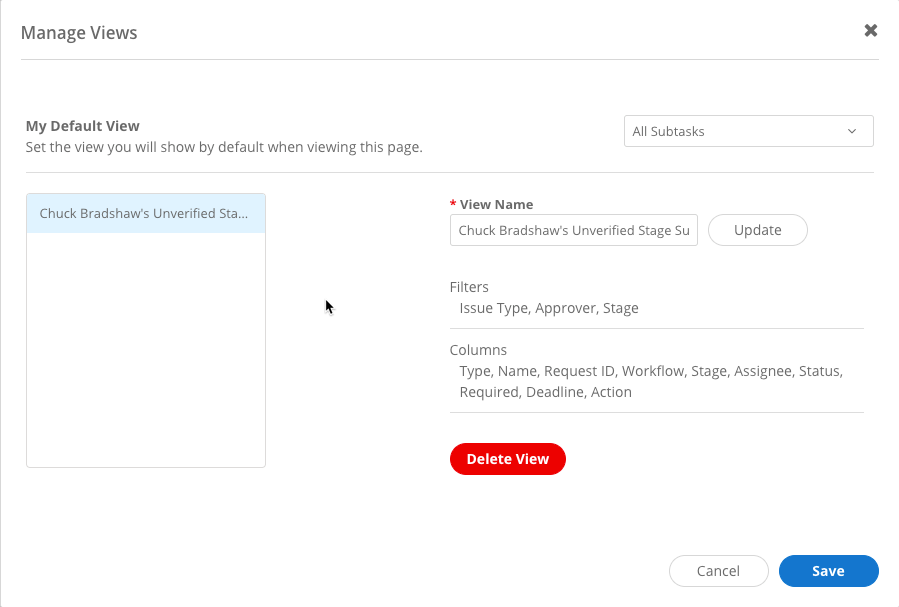Click the Manage Views title
The width and height of the screenshot is (899, 607).
coord(79,32)
